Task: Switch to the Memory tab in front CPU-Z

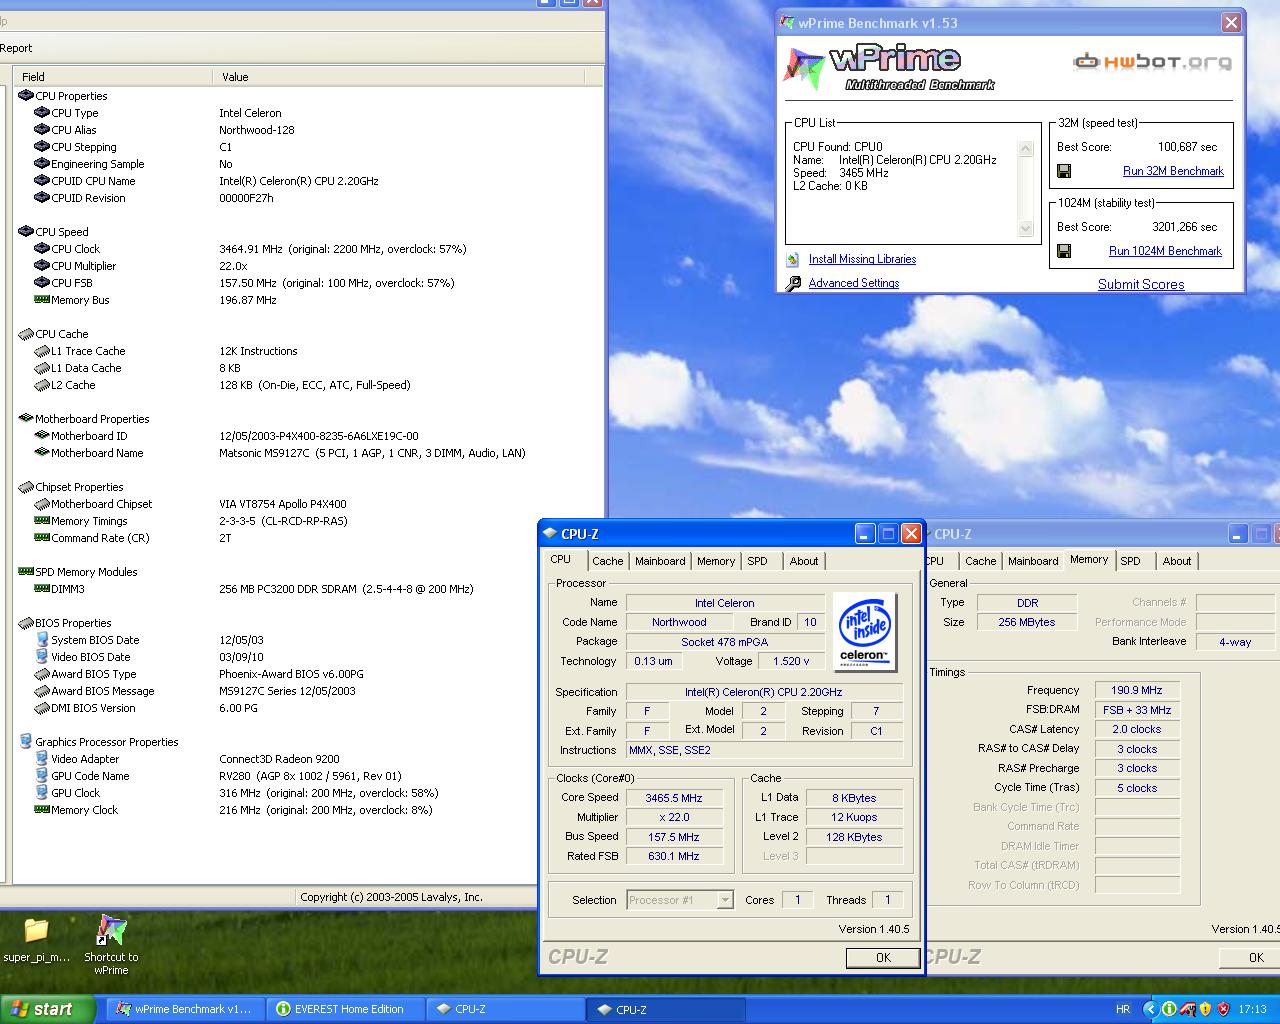Action: [x=716, y=561]
